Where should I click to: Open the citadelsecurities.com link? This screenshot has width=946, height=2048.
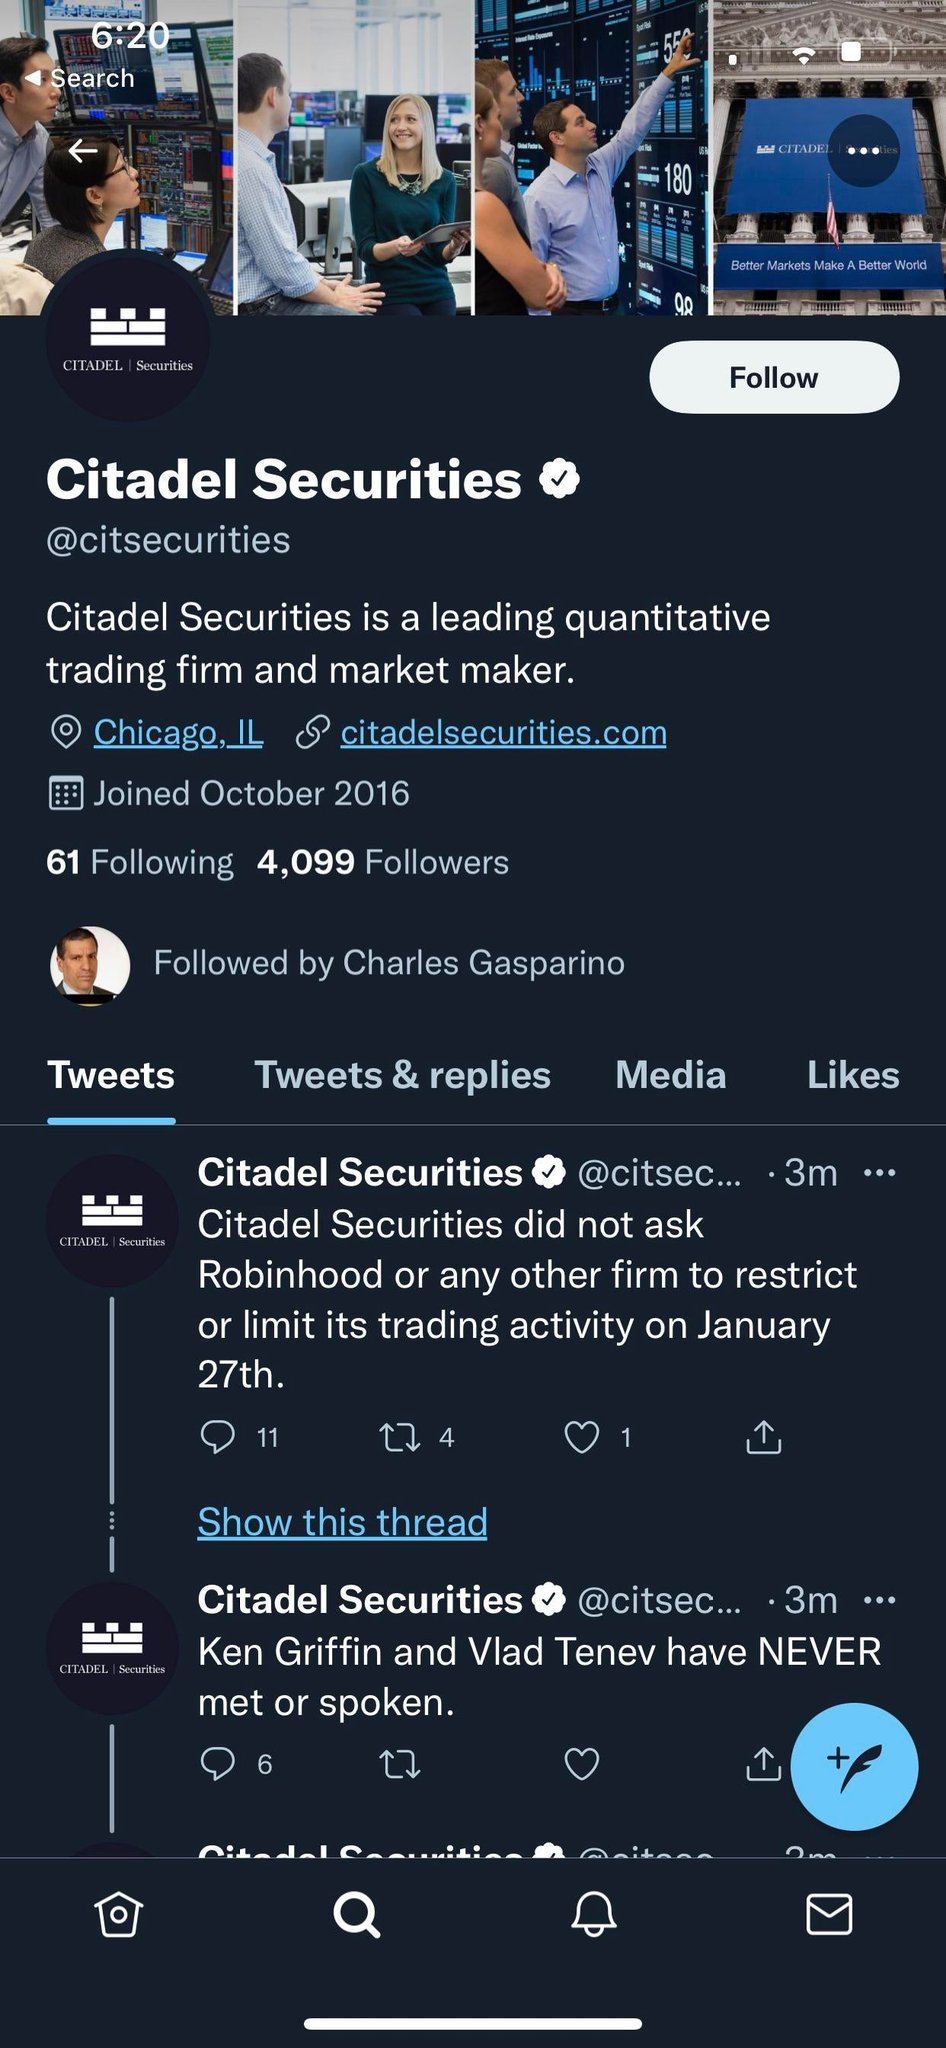point(503,733)
